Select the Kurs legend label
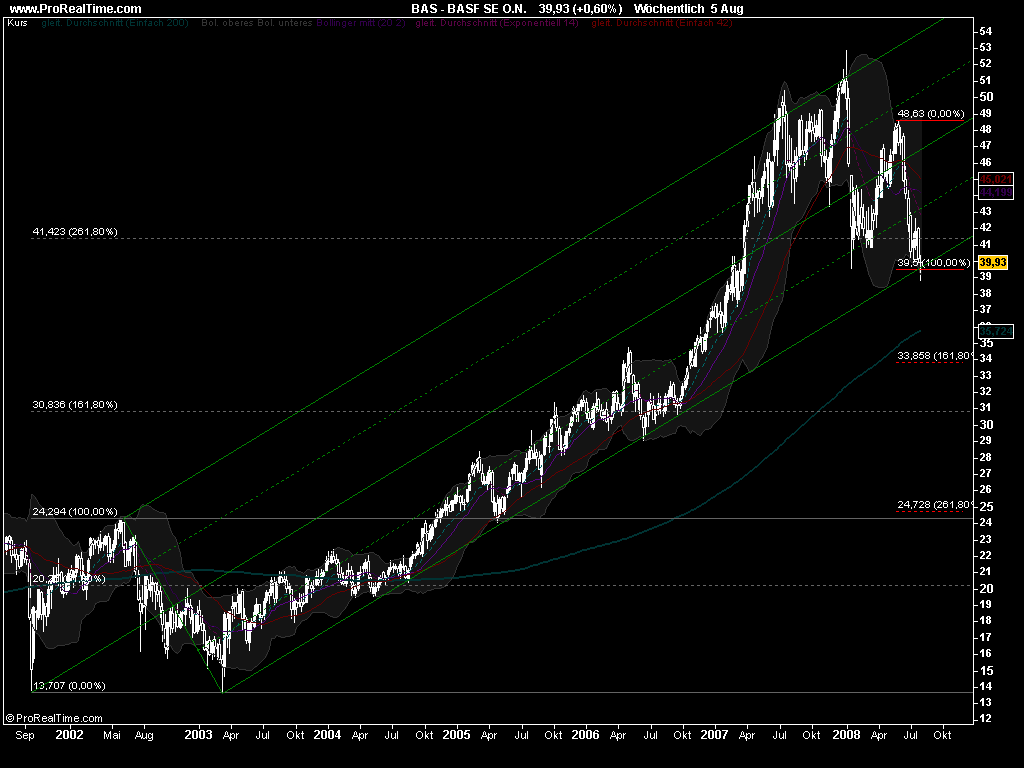The height and width of the screenshot is (768, 1024). click(x=18, y=23)
